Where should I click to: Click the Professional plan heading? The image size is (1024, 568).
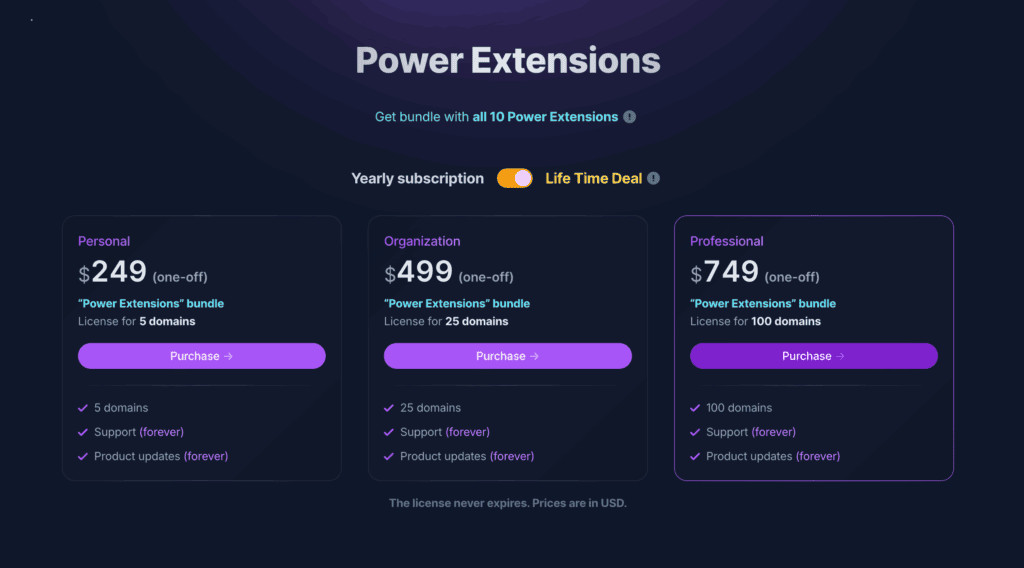click(x=726, y=241)
